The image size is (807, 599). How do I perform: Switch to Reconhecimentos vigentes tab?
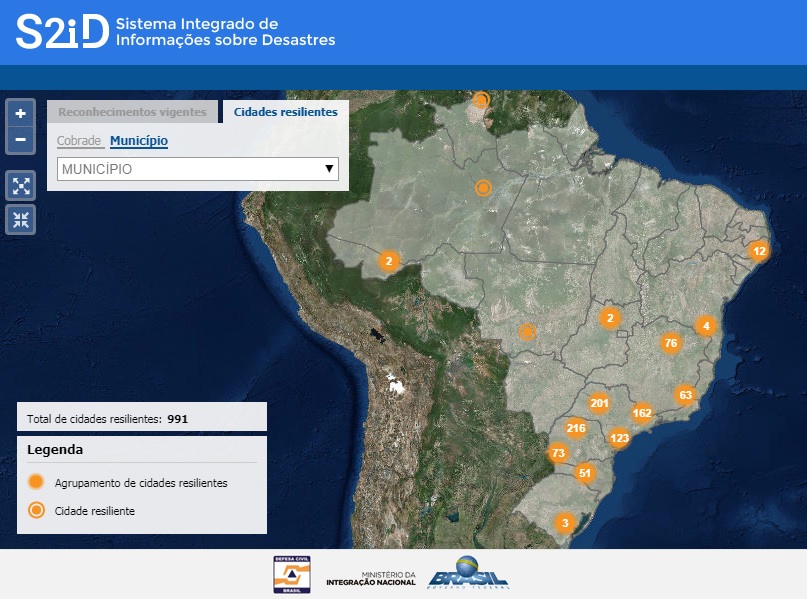coord(132,112)
